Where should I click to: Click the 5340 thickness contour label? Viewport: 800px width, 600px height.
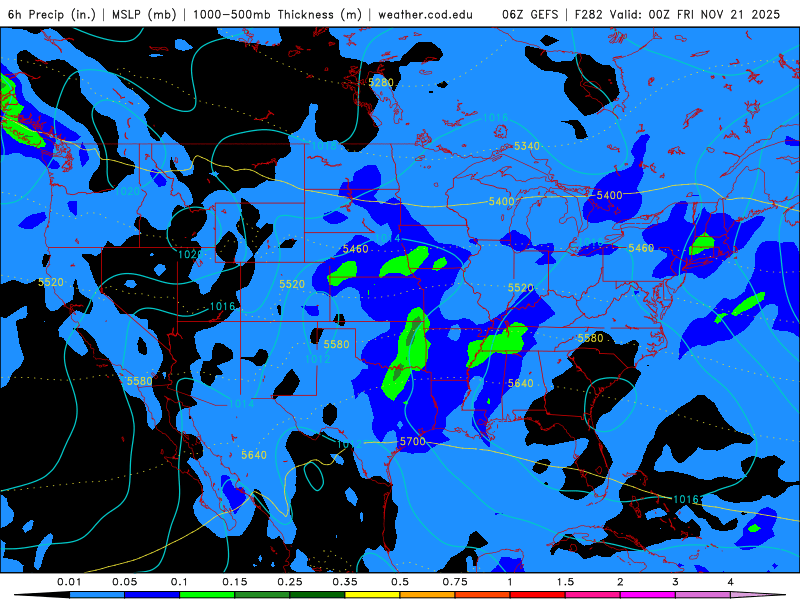(x=527, y=146)
